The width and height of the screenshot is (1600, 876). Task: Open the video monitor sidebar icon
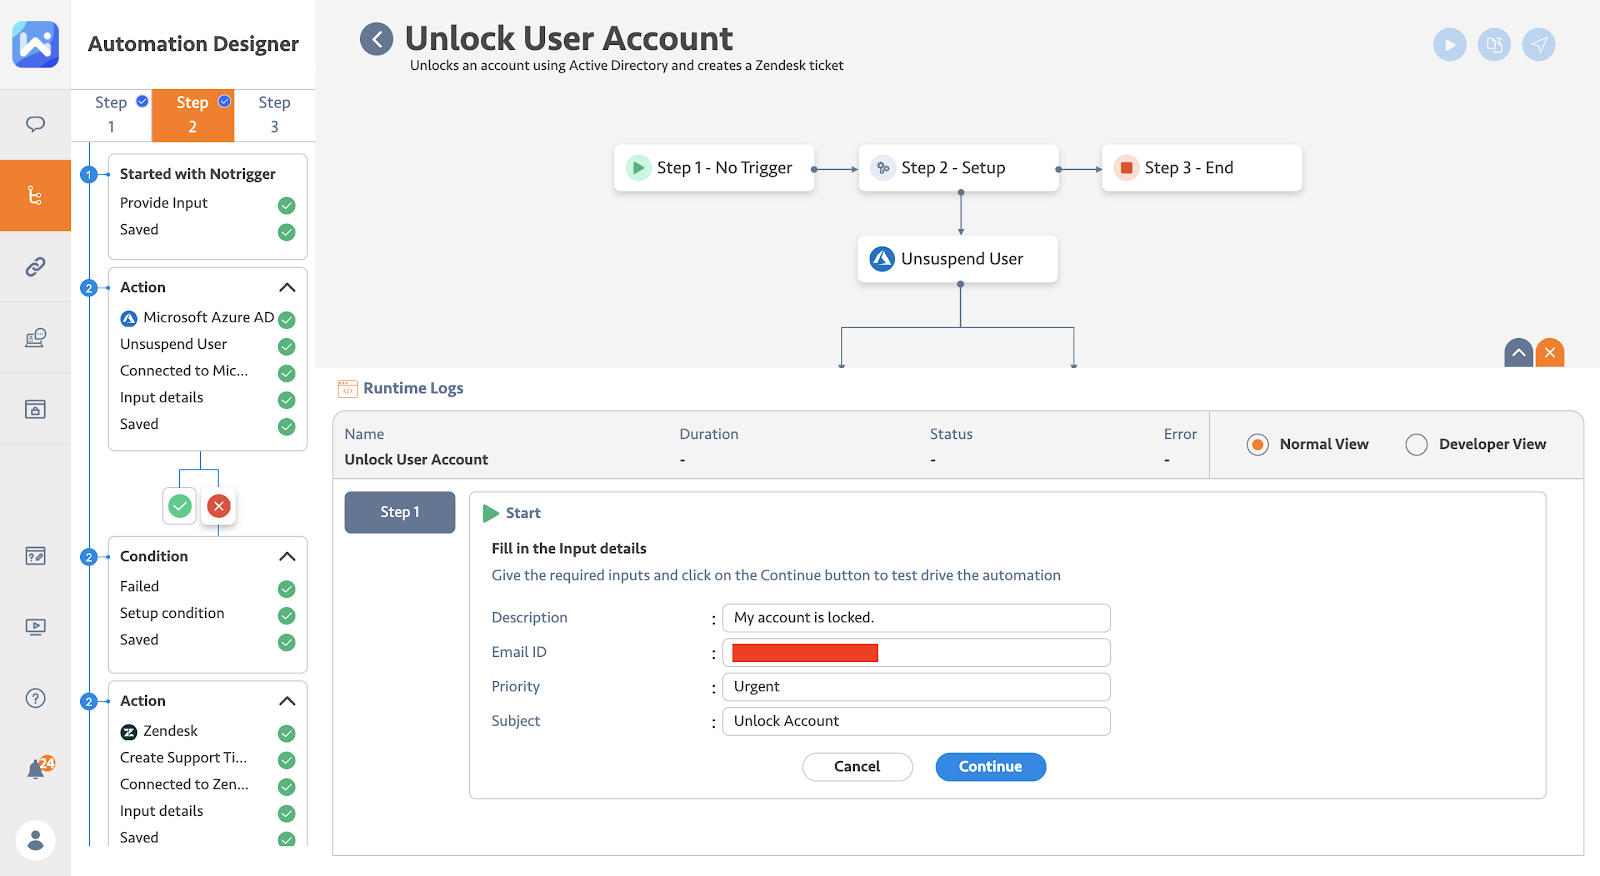[35, 627]
